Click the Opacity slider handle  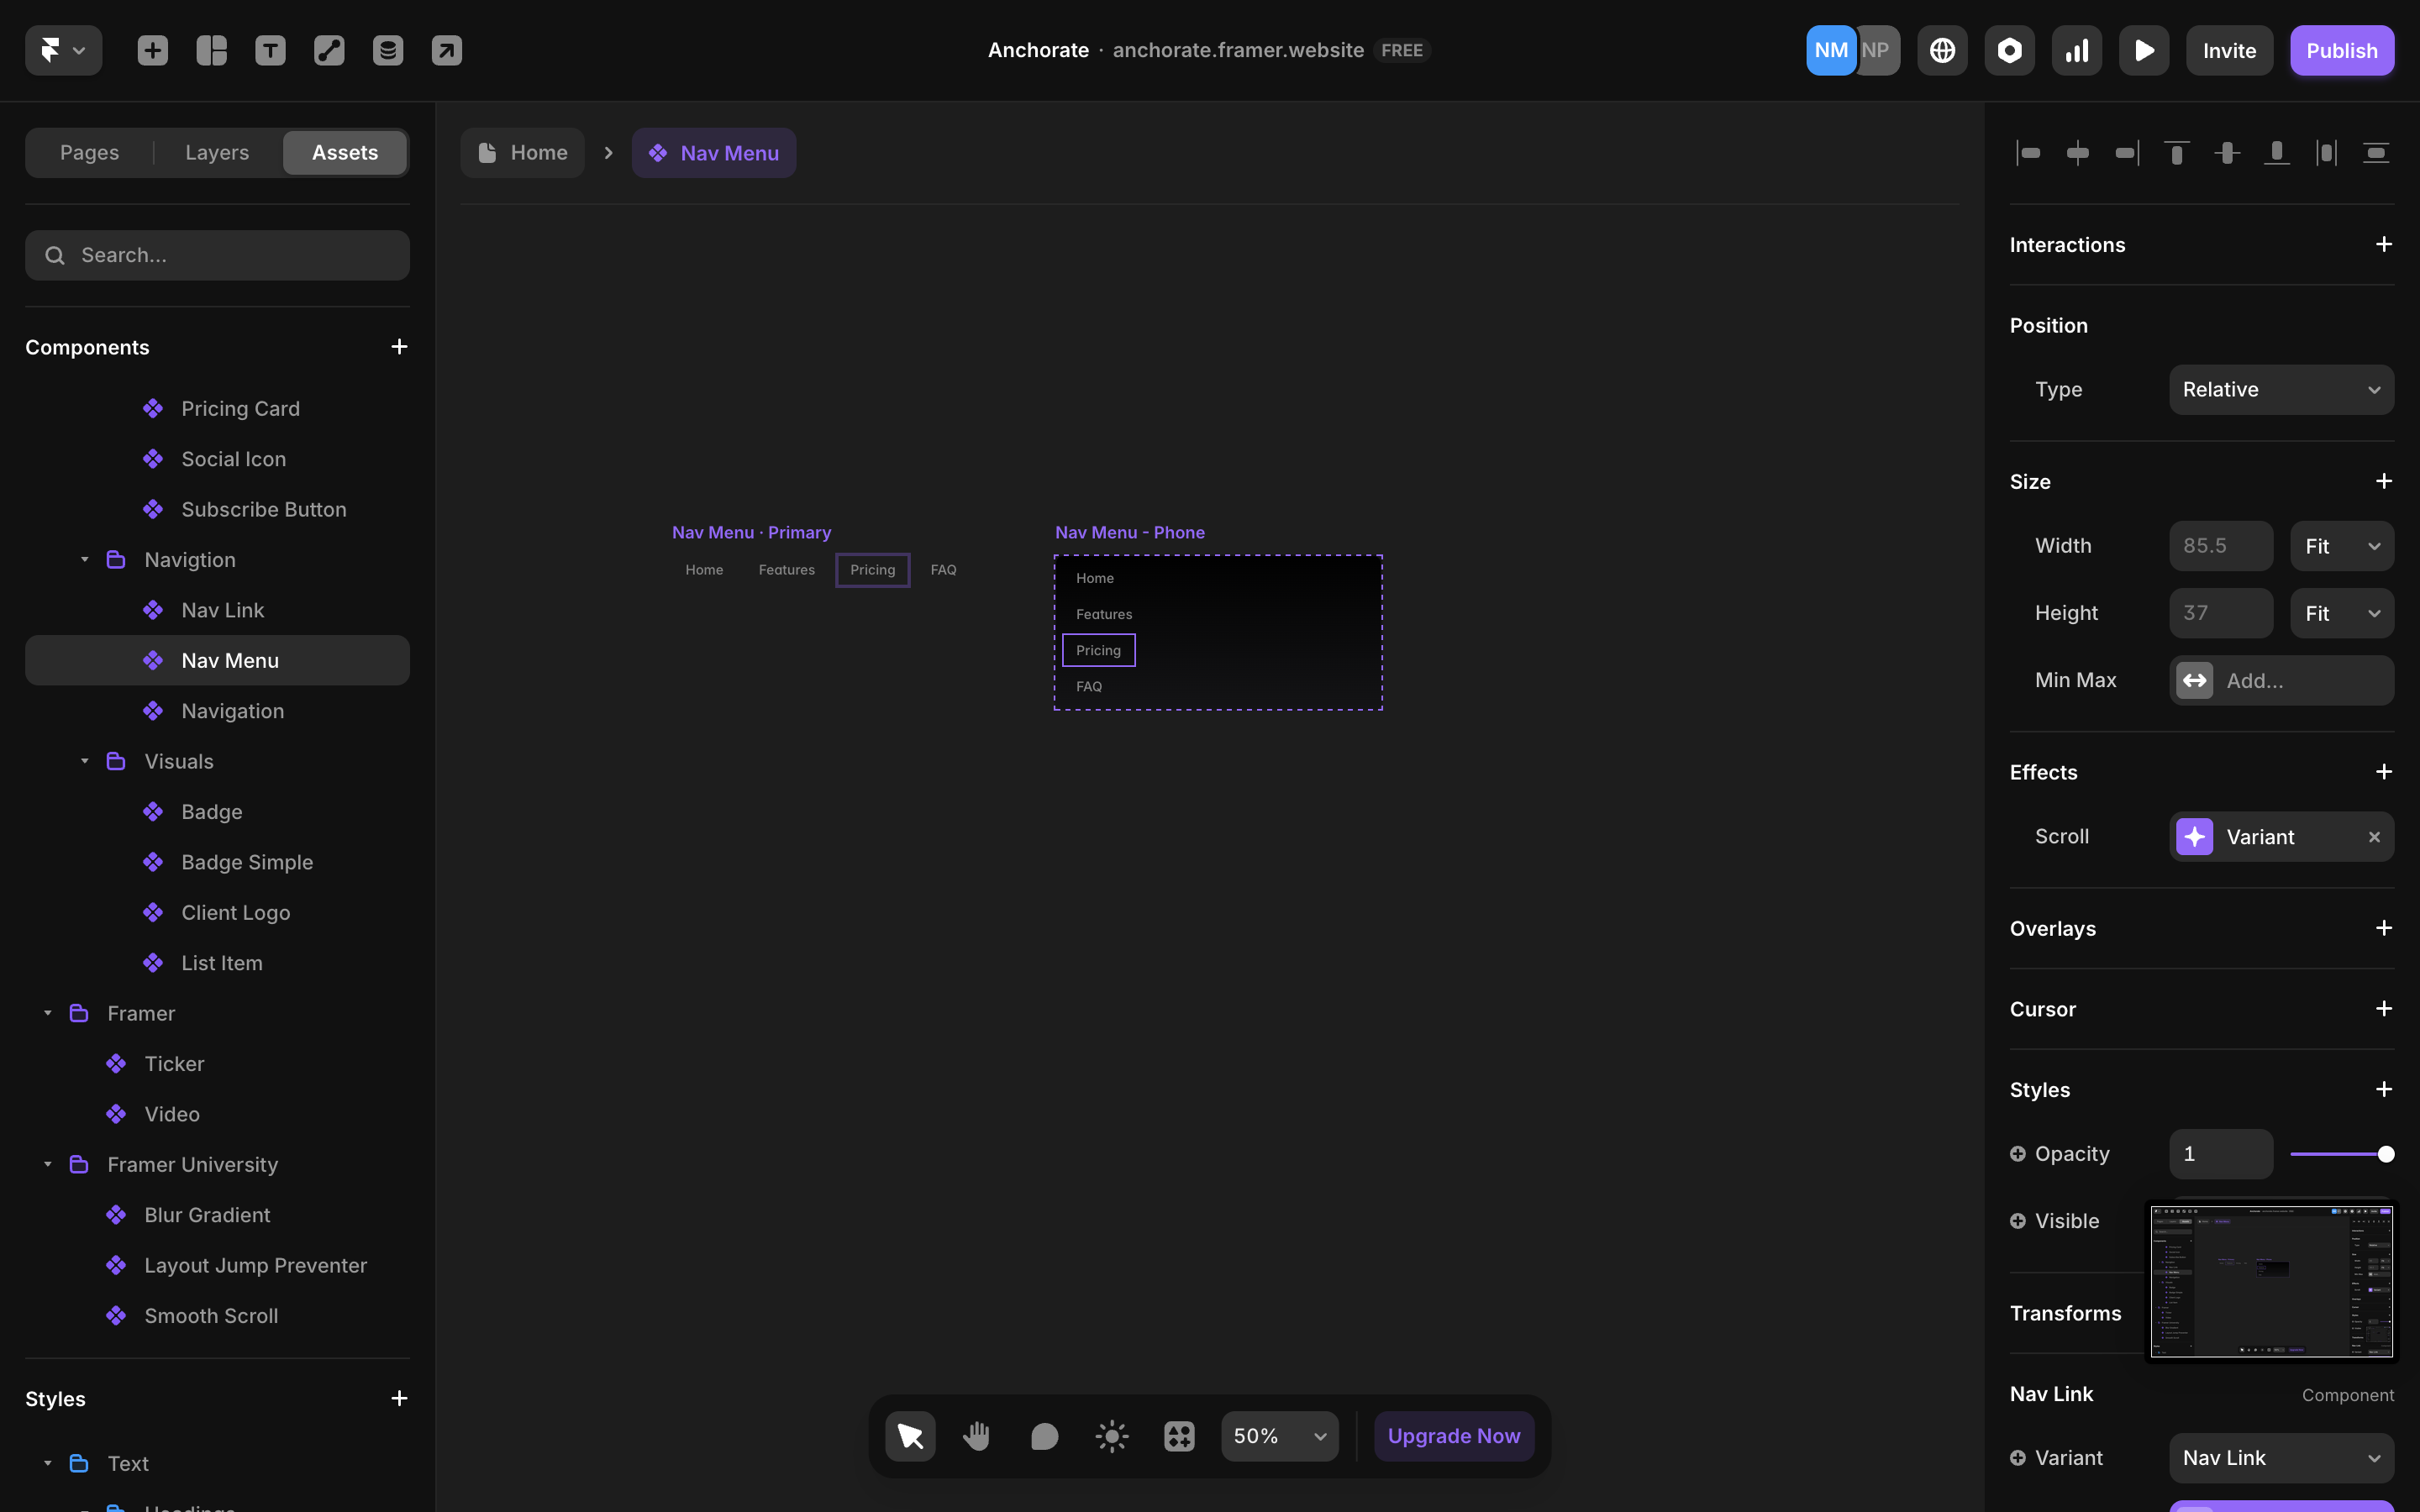2386,1154
